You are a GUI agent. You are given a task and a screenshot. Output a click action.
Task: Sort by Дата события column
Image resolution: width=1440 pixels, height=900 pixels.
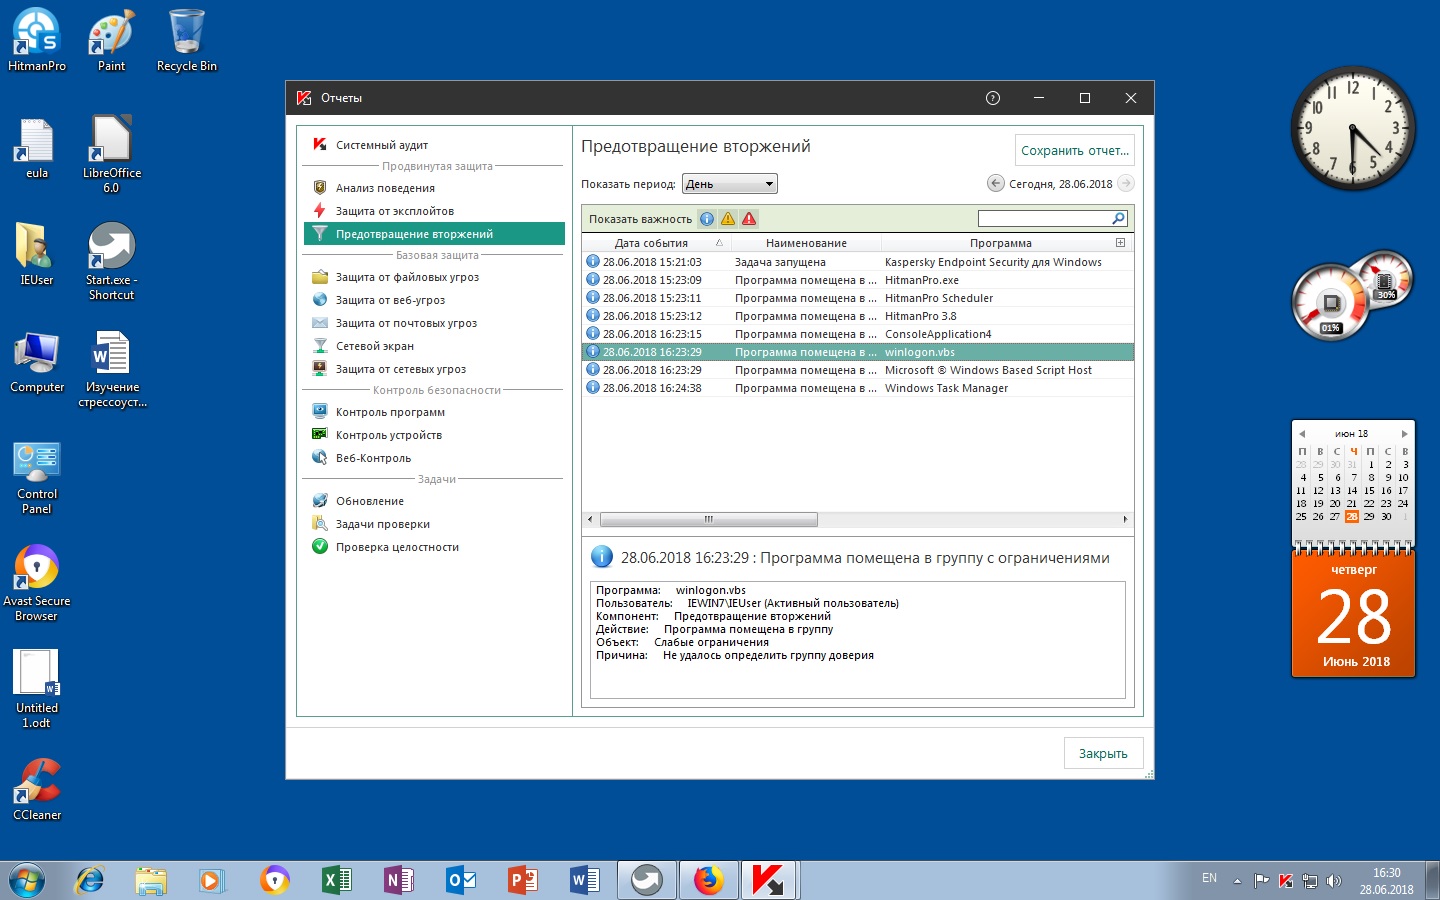[x=652, y=243]
